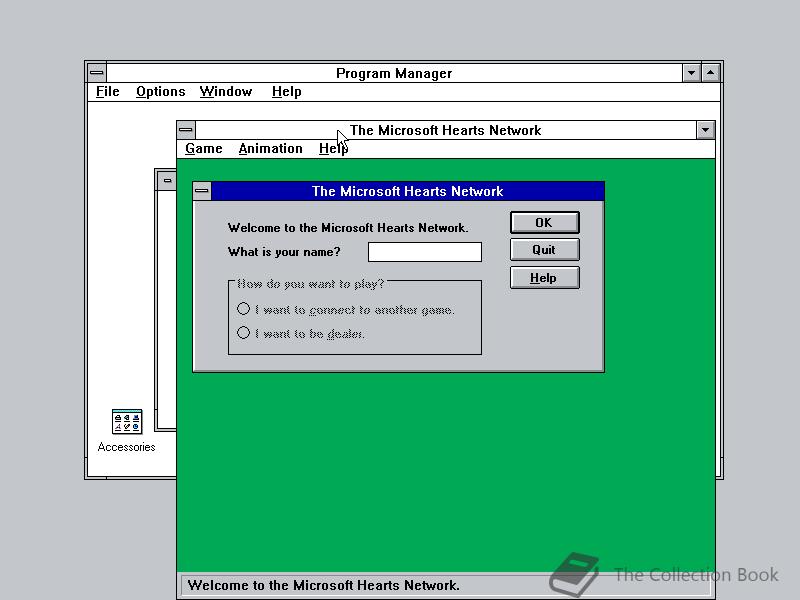
Task: Open the Window menu in Program Manager
Action: (225, 91)
